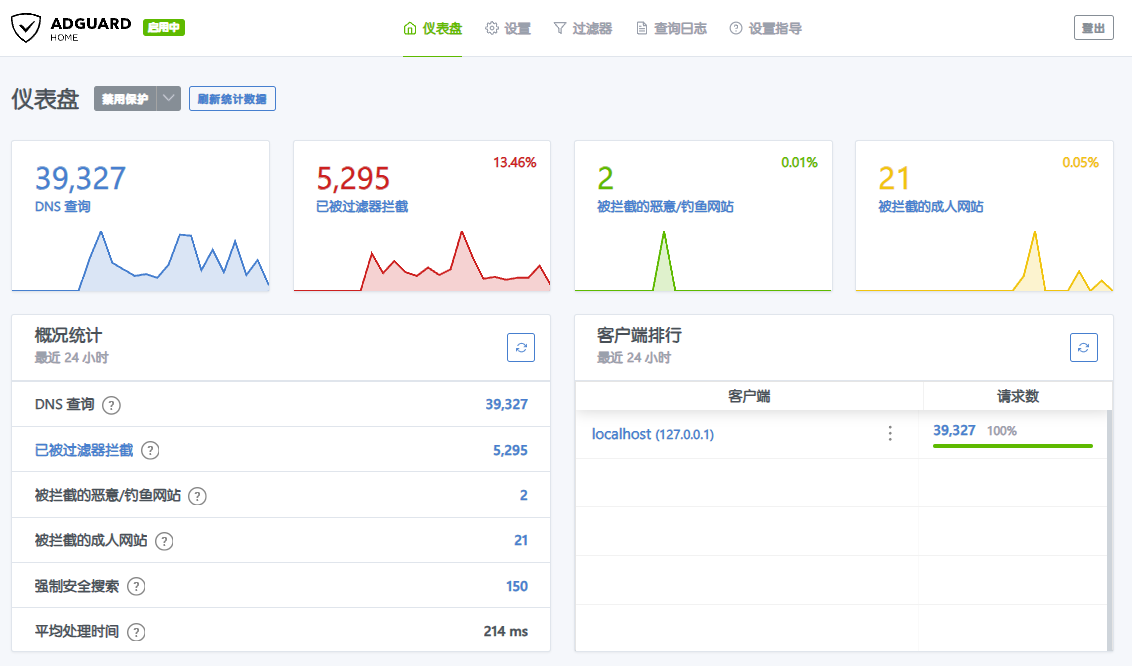The width and height of the screenshot is (1132, 666).
Task: Open the 已被过滤器拦截 link in 概况统计
Action: (x=84, y=450)
